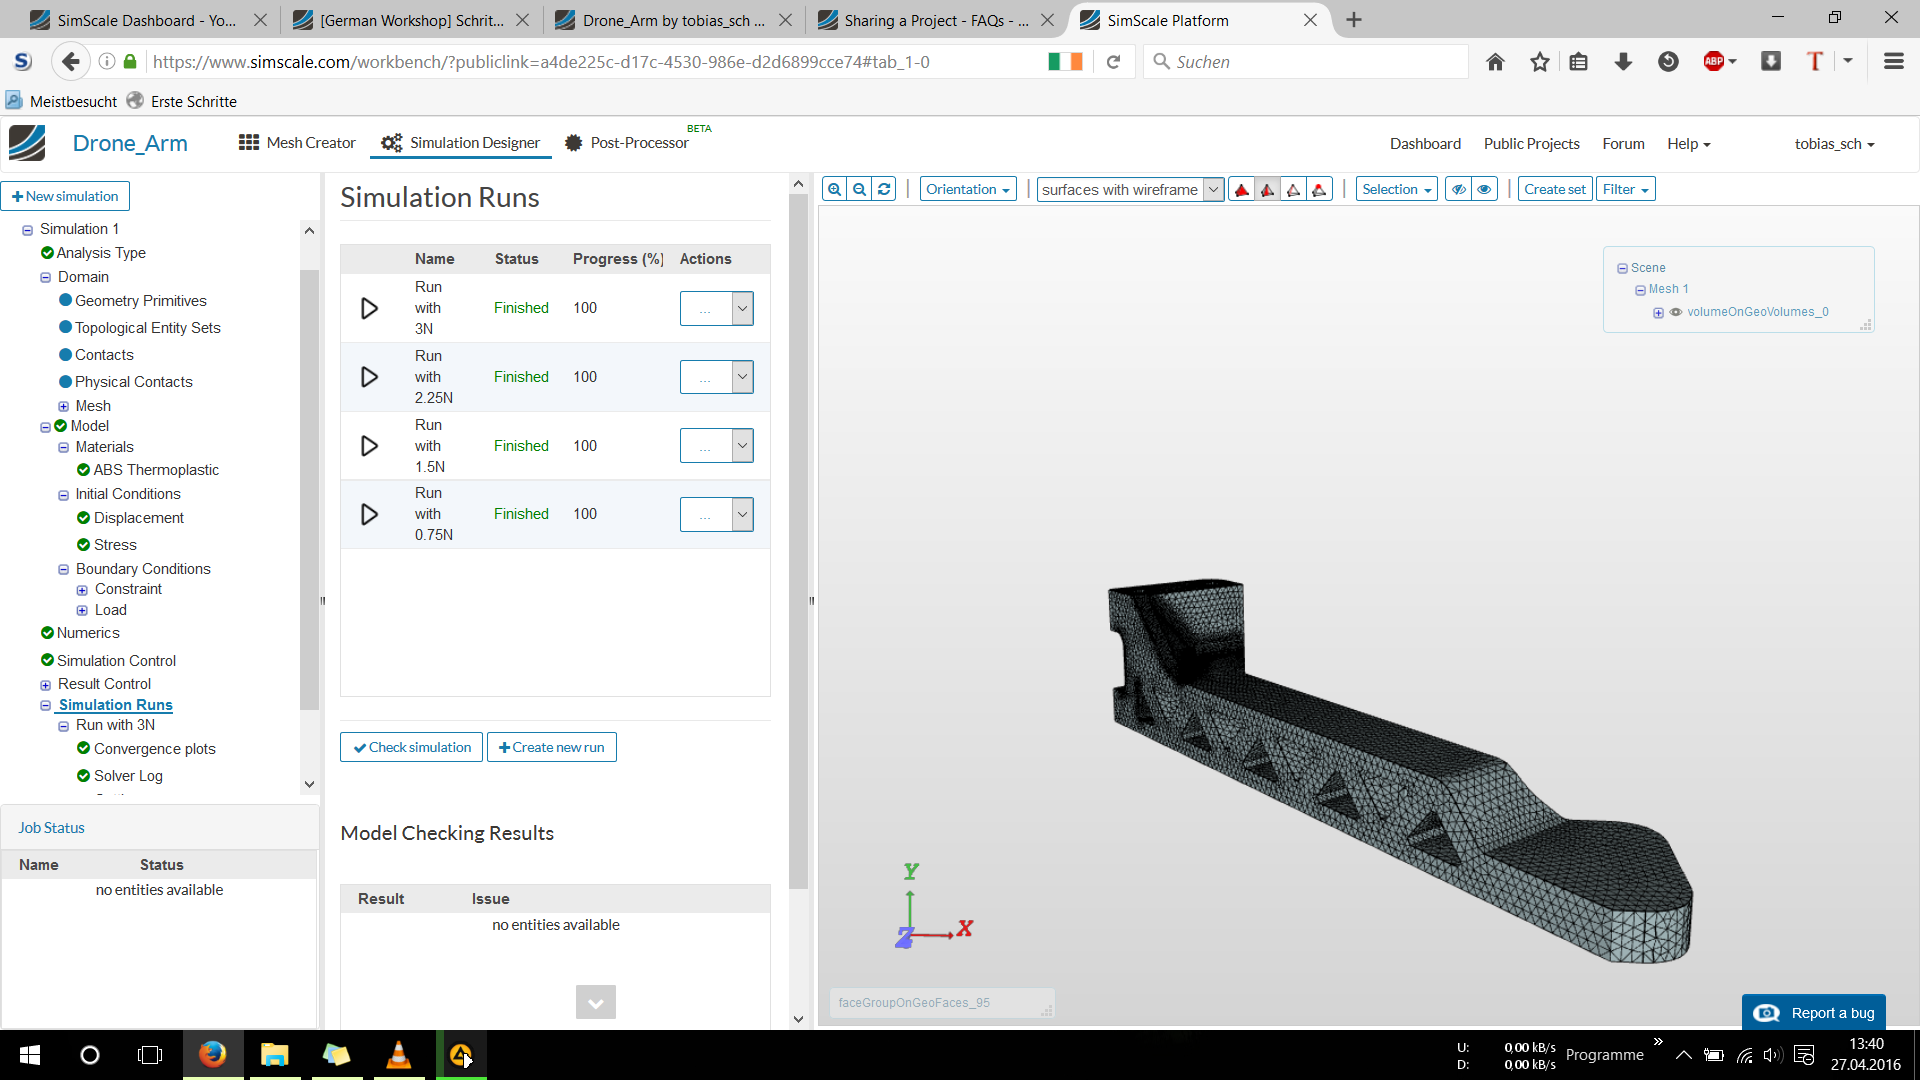Open Actions dropdown for Run with 2.25N
This screenshot has height=1080, width=1920.
(x=716, y=377)
